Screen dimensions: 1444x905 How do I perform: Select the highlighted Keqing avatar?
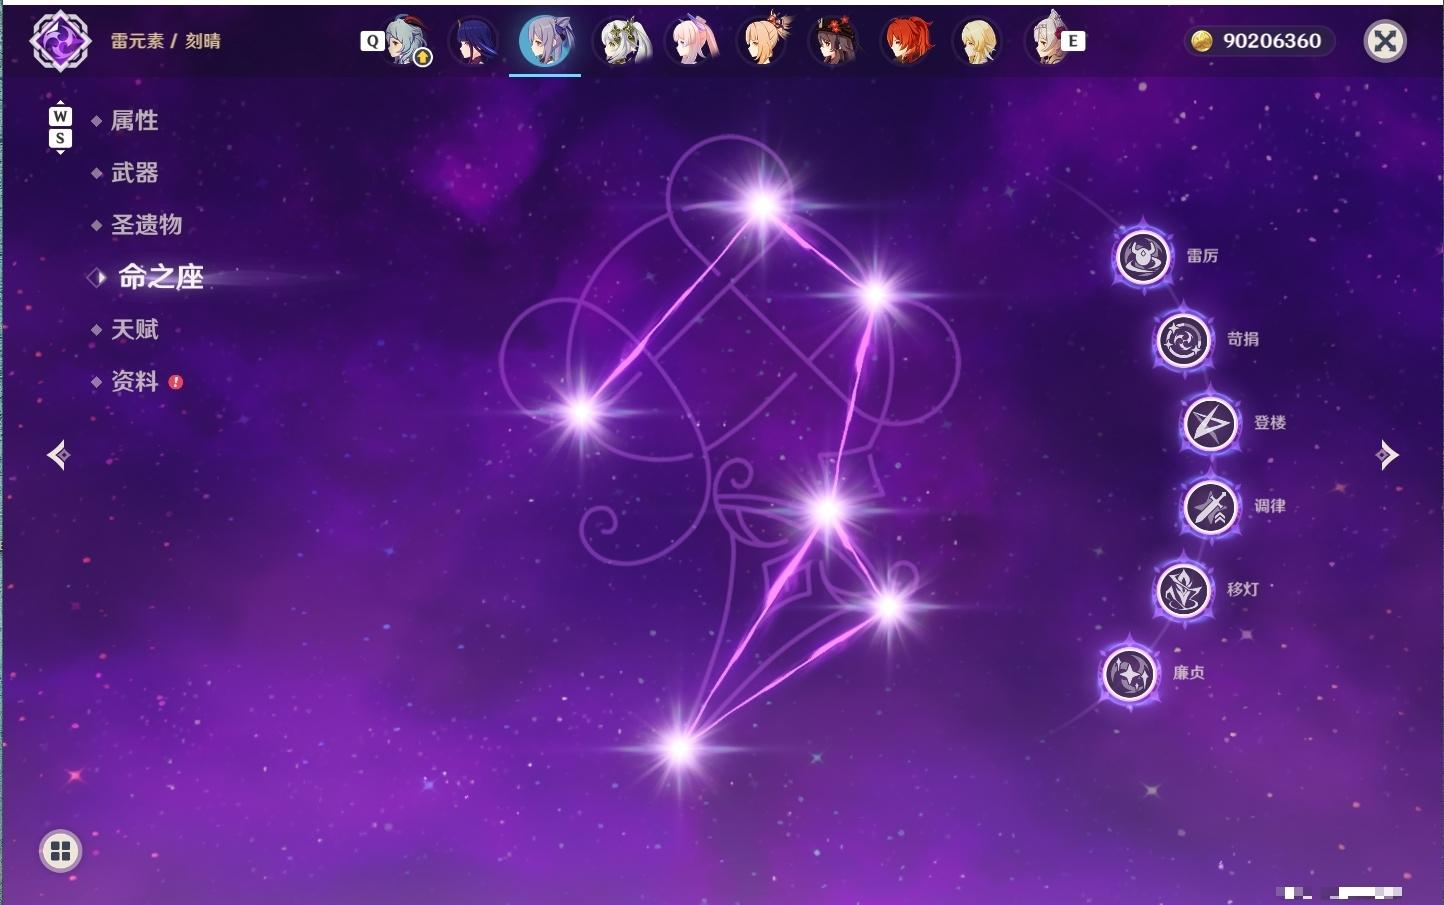pyautogui.click(x=545, y=40)
